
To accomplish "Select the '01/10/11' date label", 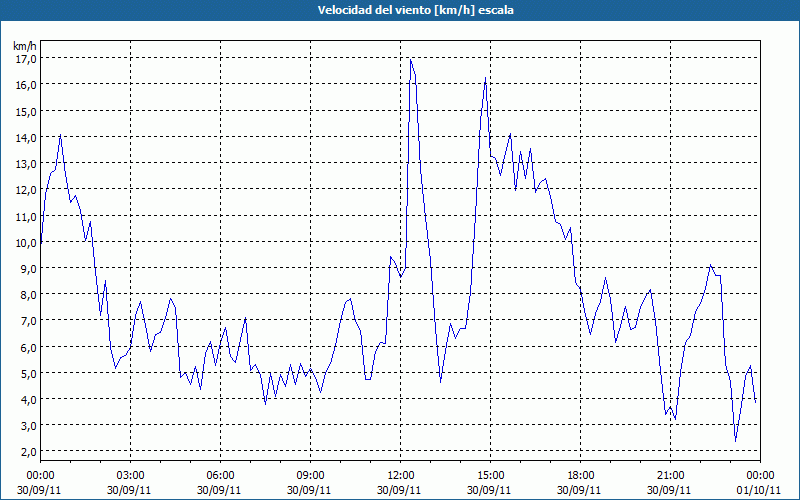I will click(x=760, y=490).
